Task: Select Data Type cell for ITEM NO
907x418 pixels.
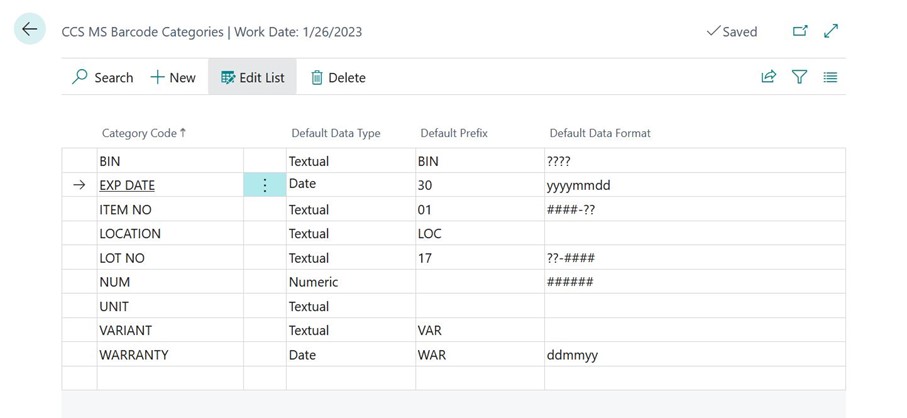Action: 349,209
